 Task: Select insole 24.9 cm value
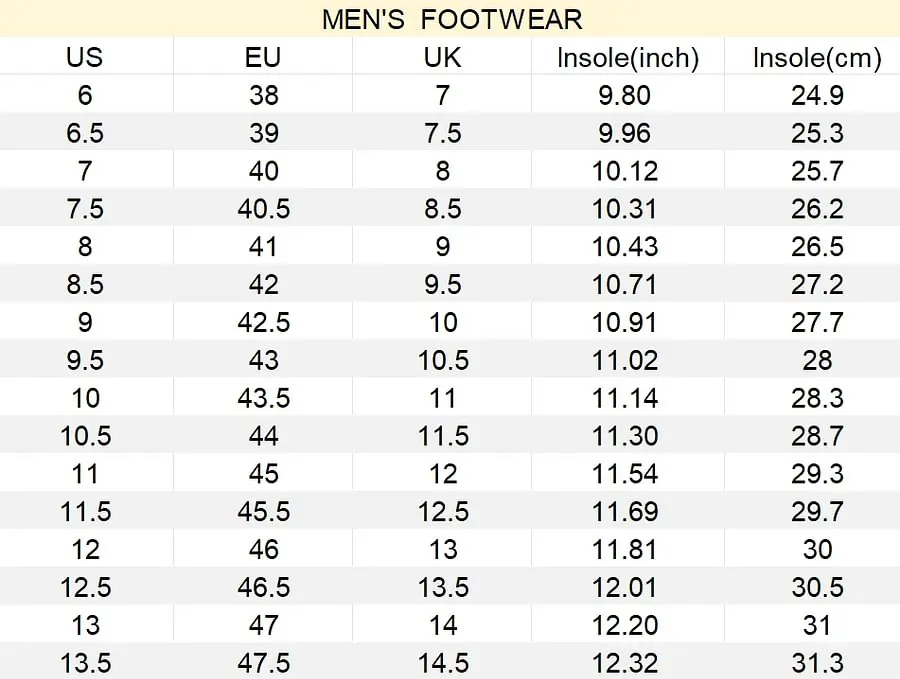tap(817, 96)
